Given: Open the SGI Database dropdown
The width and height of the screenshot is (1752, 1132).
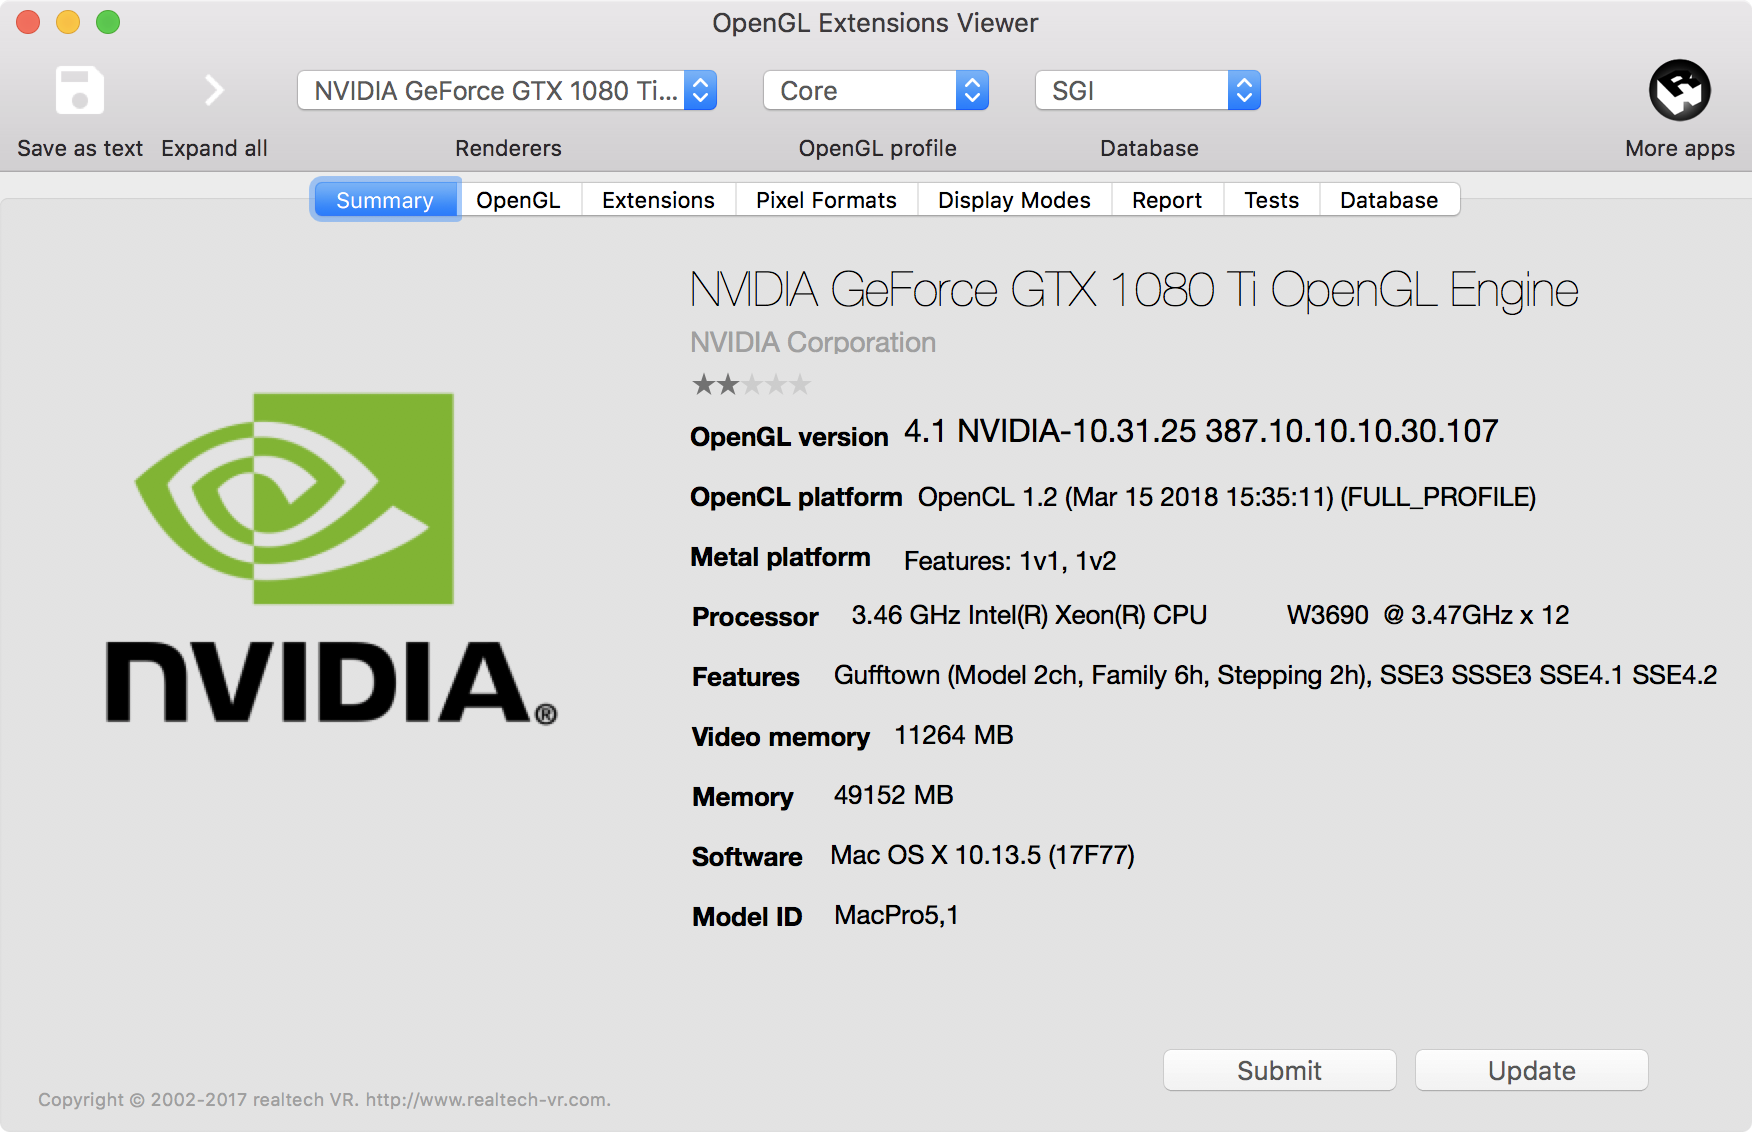Looking at the screenshot, I should pos(1148,90).
